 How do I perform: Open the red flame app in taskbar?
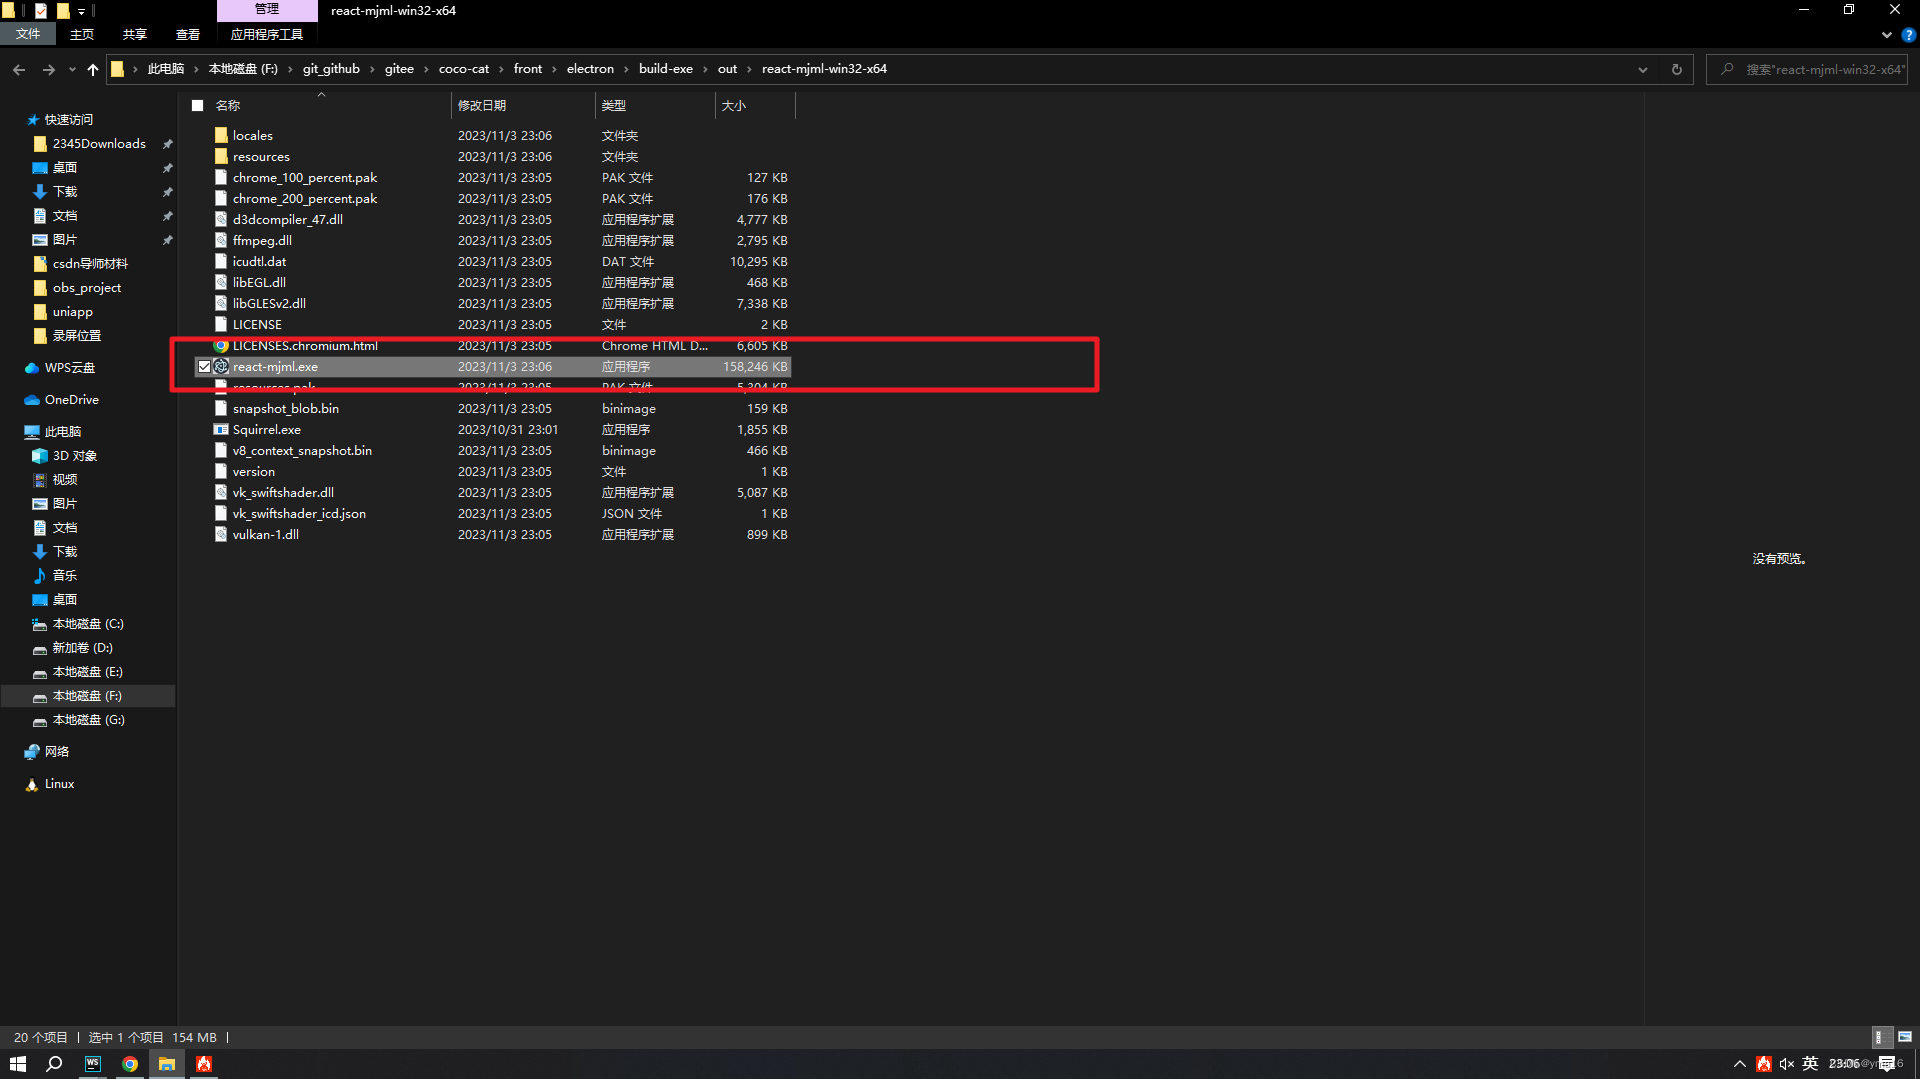pos(204,1064)
